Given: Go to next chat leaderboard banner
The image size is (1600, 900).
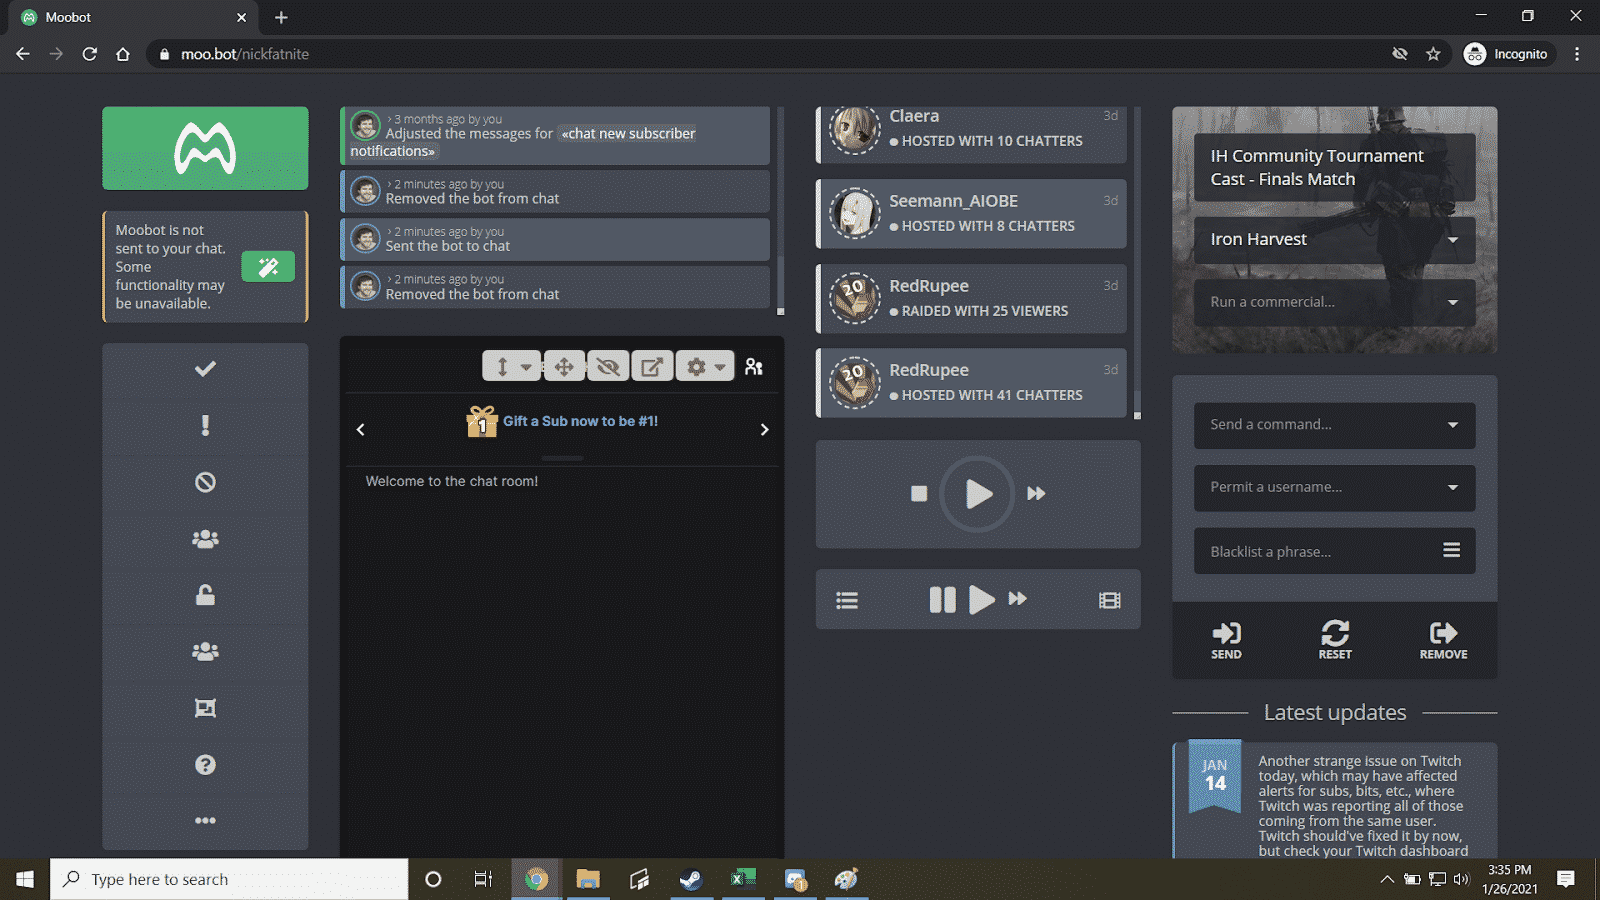Looking at the screenshot, I should (764, 430).
